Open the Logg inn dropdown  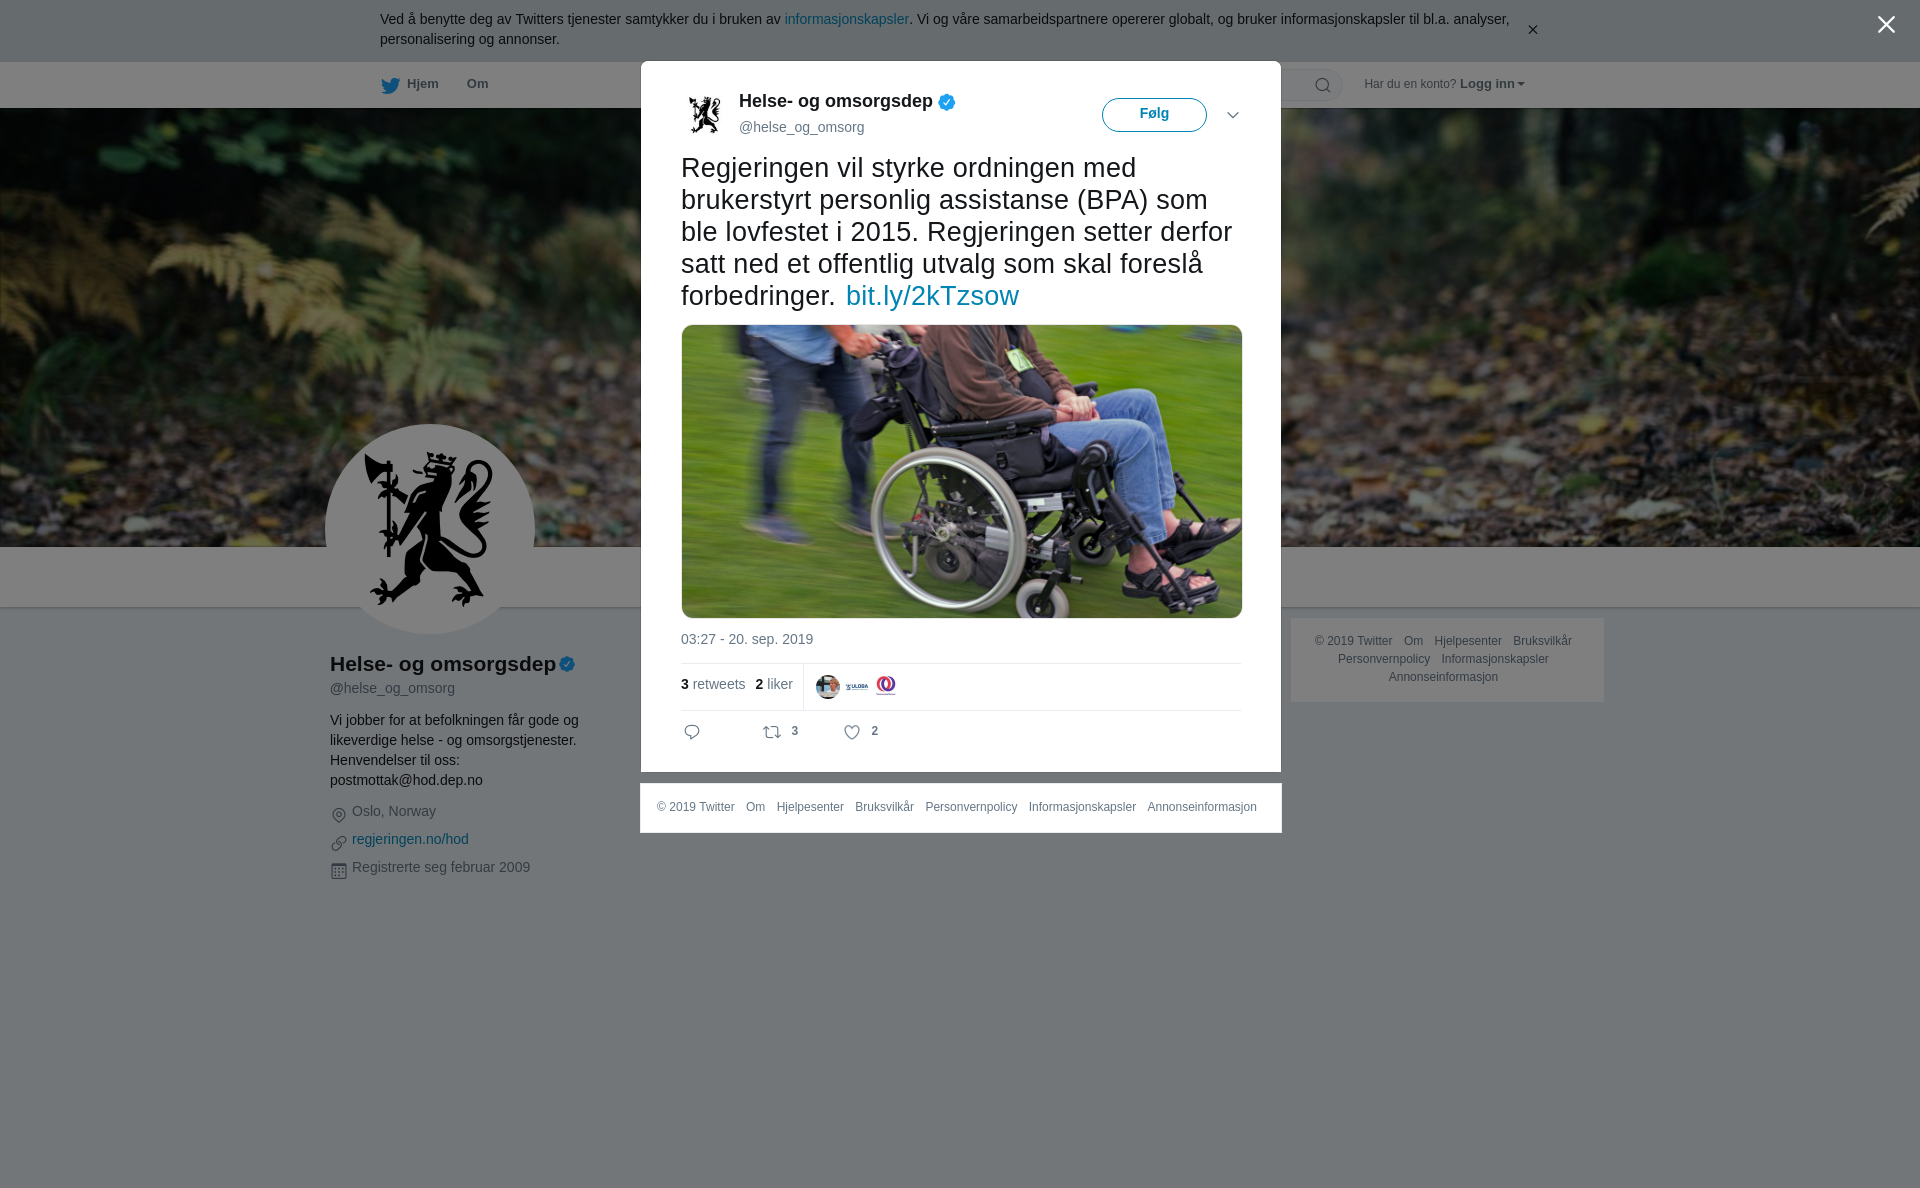click(x=1492, y=84)
